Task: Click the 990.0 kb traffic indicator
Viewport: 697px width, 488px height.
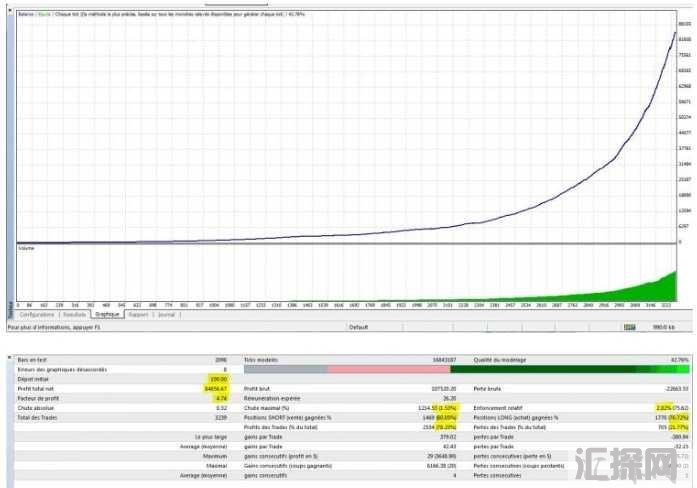Action: [x=663, y=326]
